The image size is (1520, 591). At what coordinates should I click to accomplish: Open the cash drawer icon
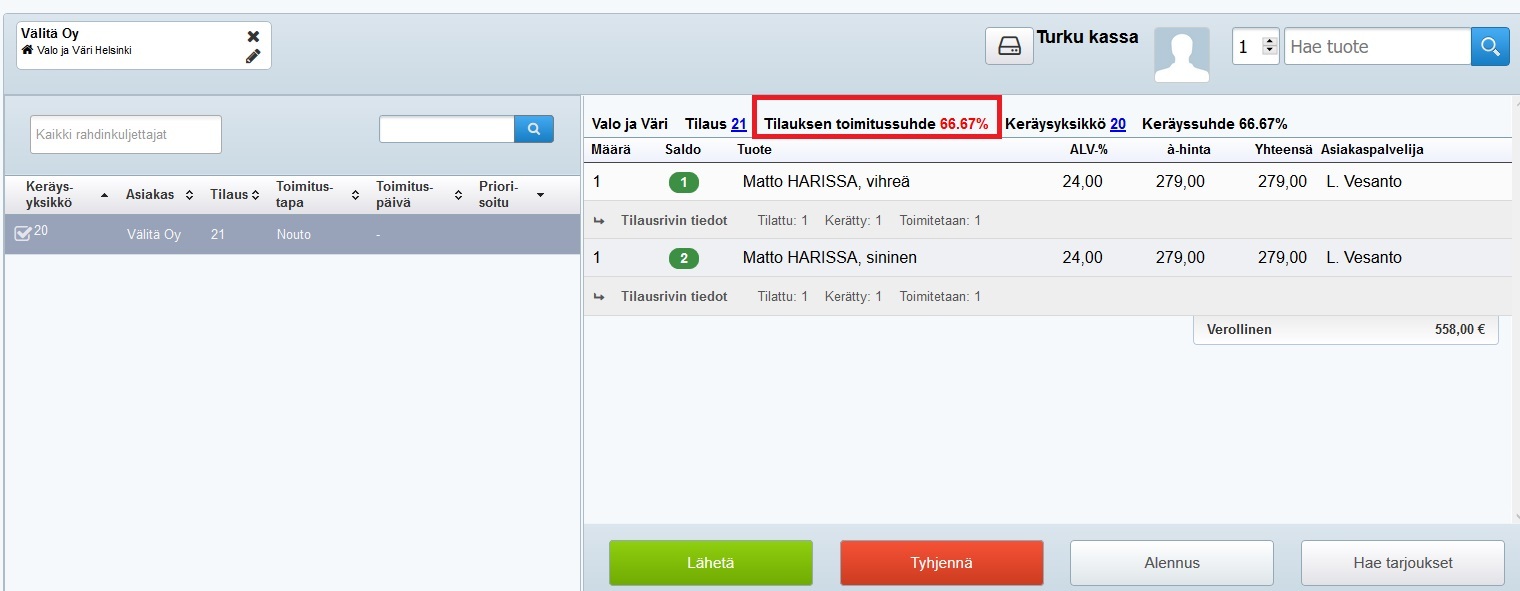[1009, 46]
